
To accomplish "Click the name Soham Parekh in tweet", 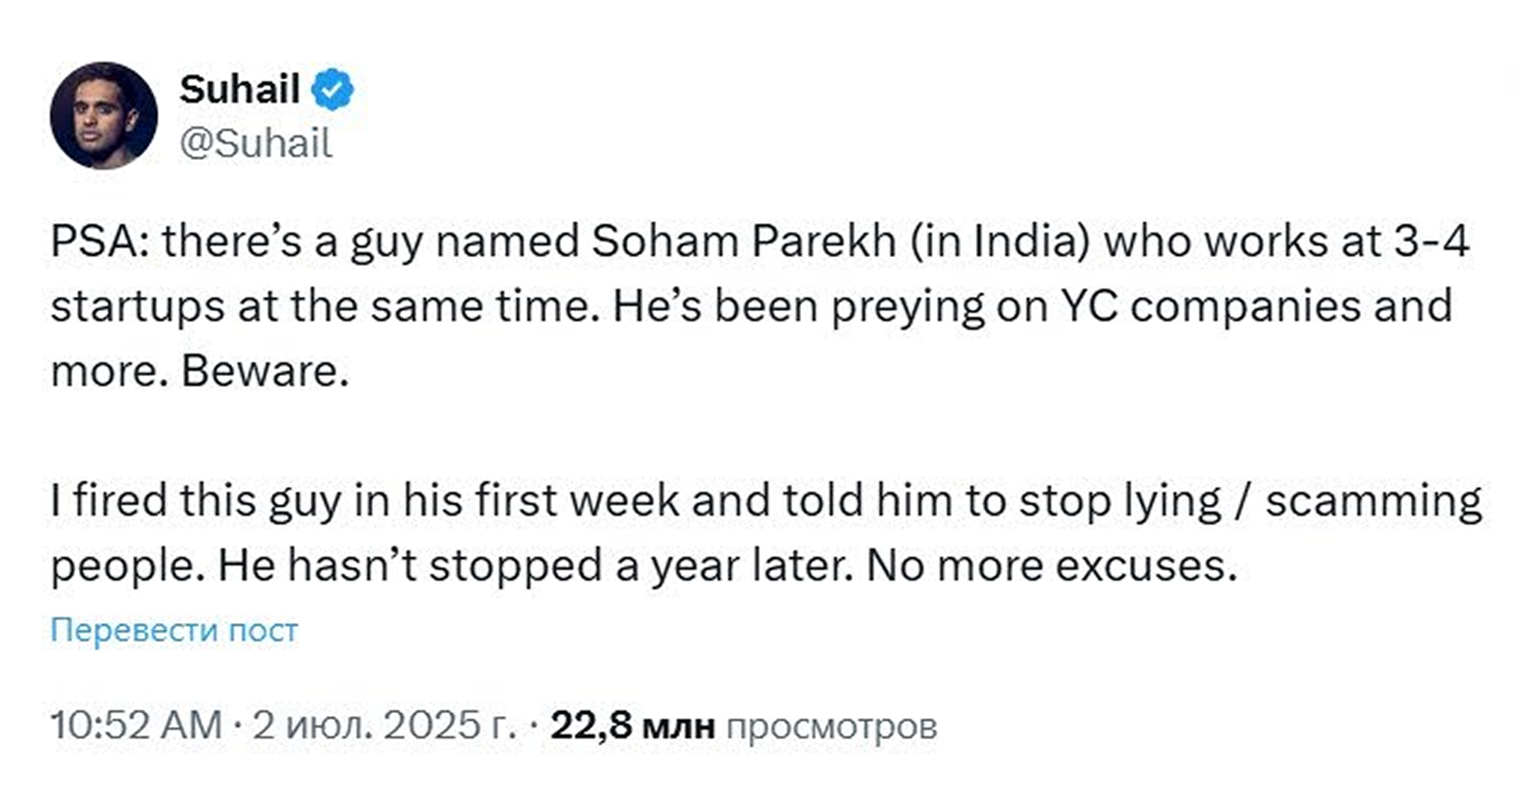I will click(743, 242).
